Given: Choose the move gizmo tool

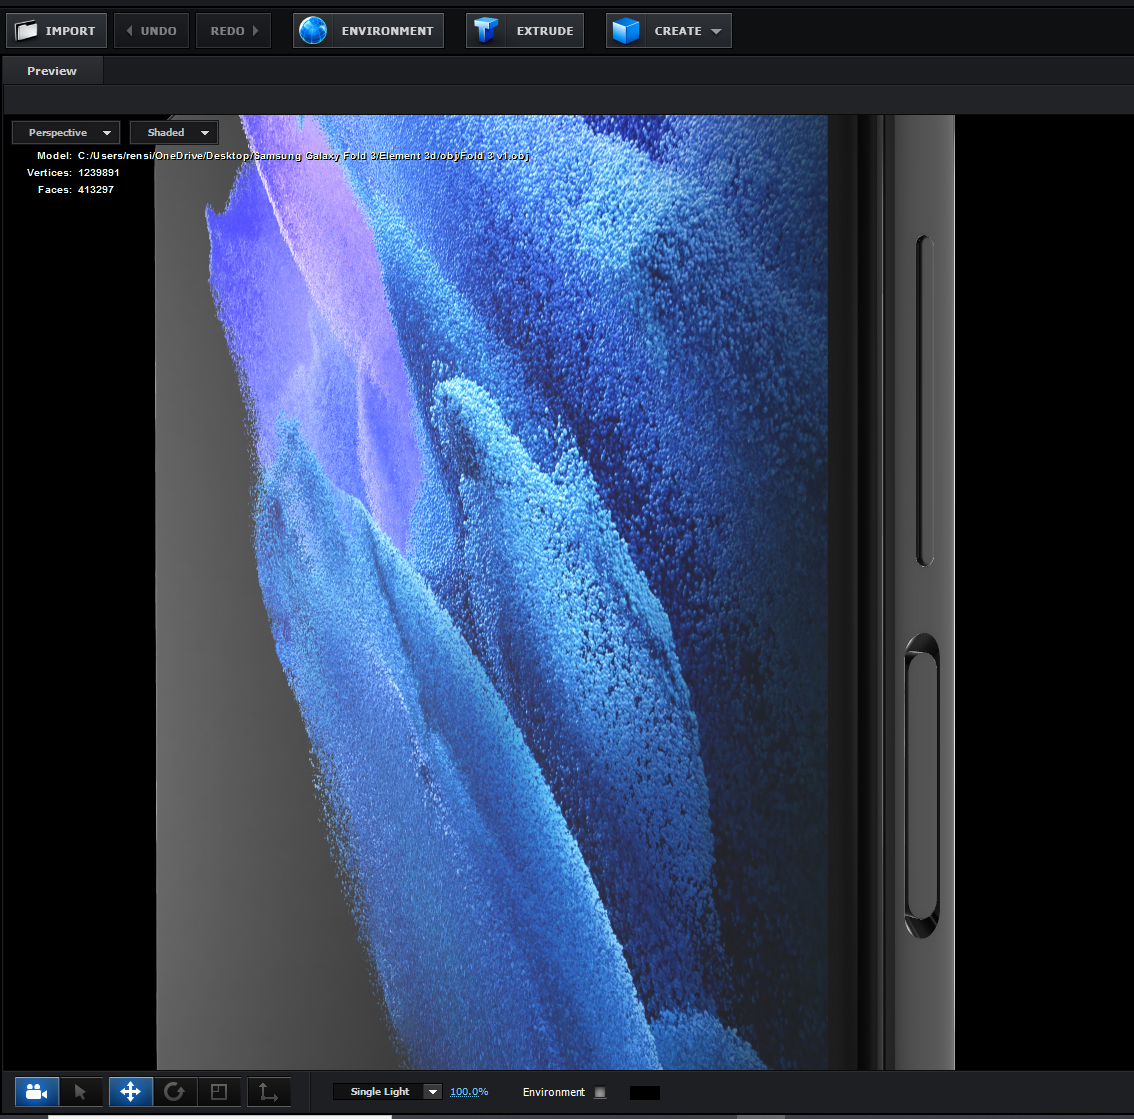Looking at the screenshot, I should [x=130, y=1092].
